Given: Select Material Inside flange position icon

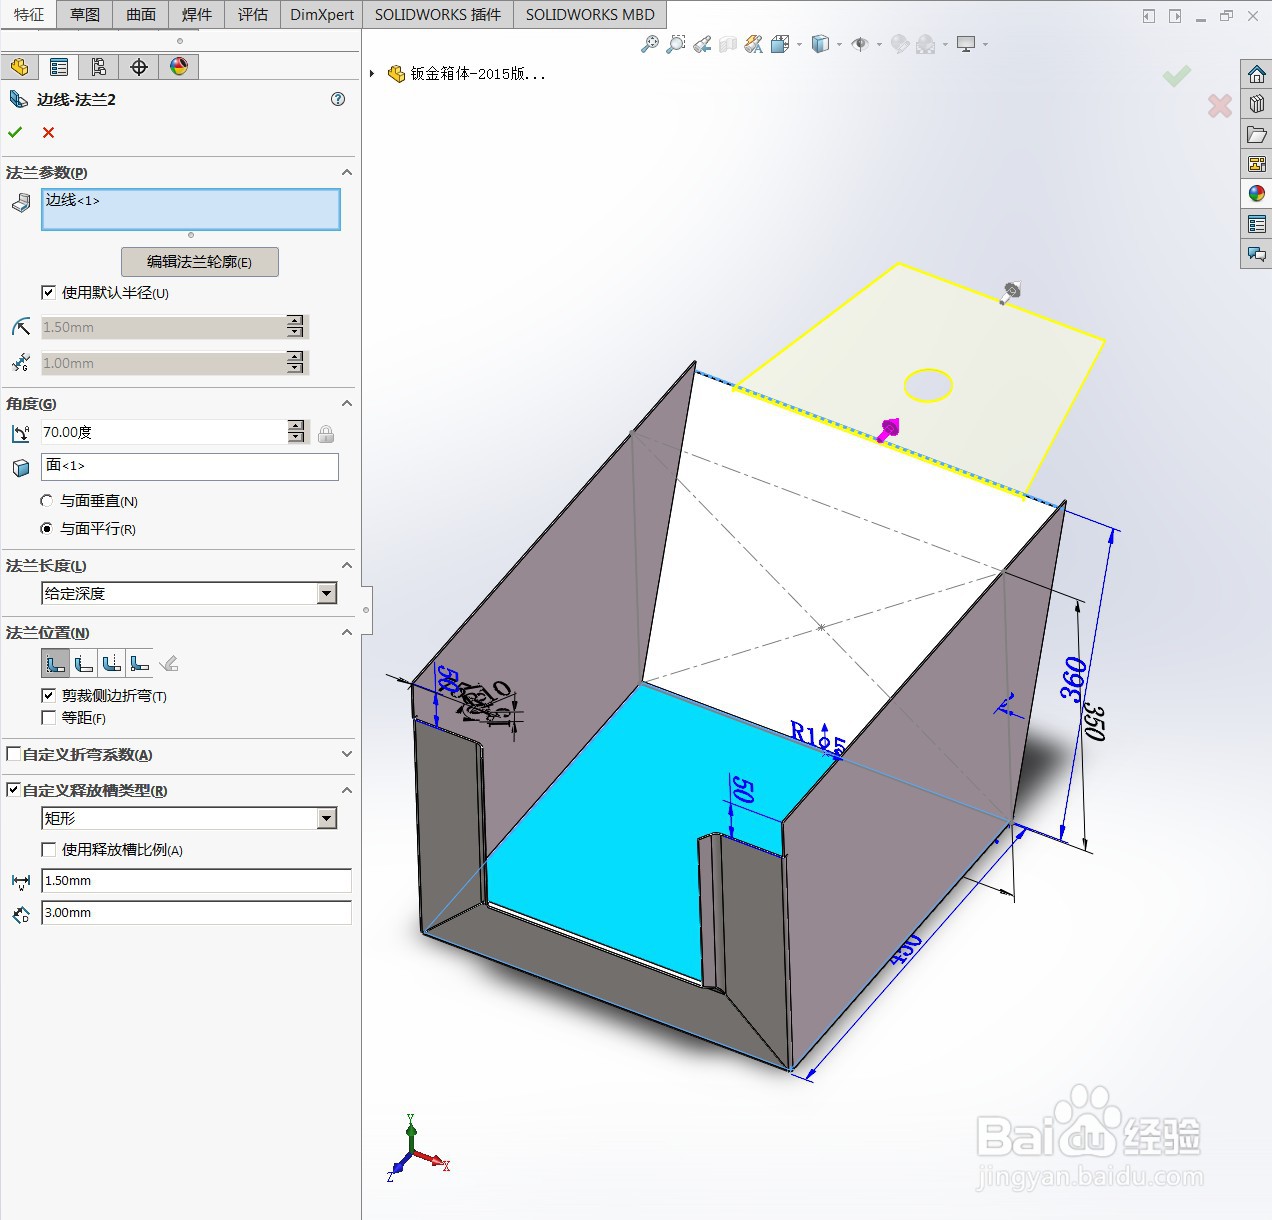Looking at the screenshot, I should click(56, 663).
